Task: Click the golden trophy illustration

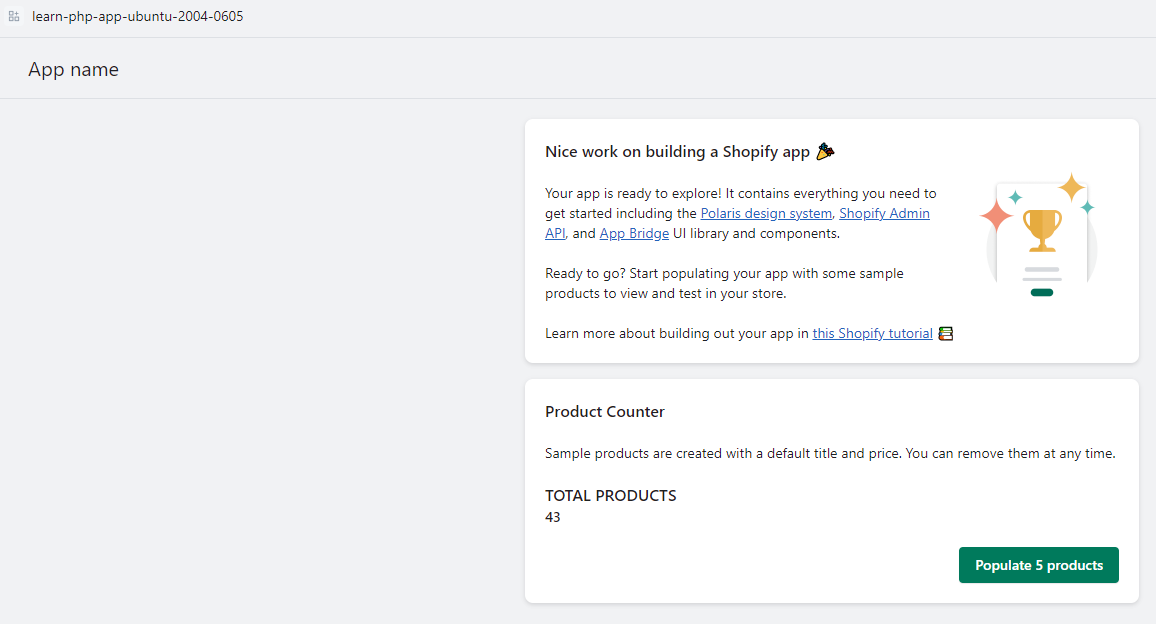Action: tap(1042, 230)
